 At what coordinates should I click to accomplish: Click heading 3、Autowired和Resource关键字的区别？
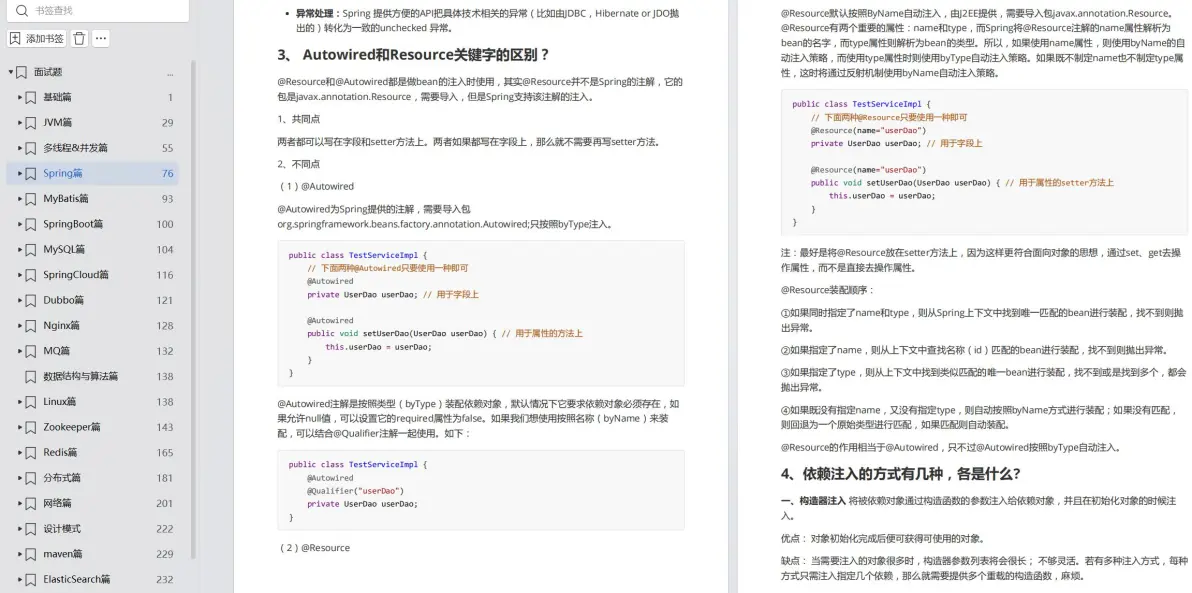414,55
